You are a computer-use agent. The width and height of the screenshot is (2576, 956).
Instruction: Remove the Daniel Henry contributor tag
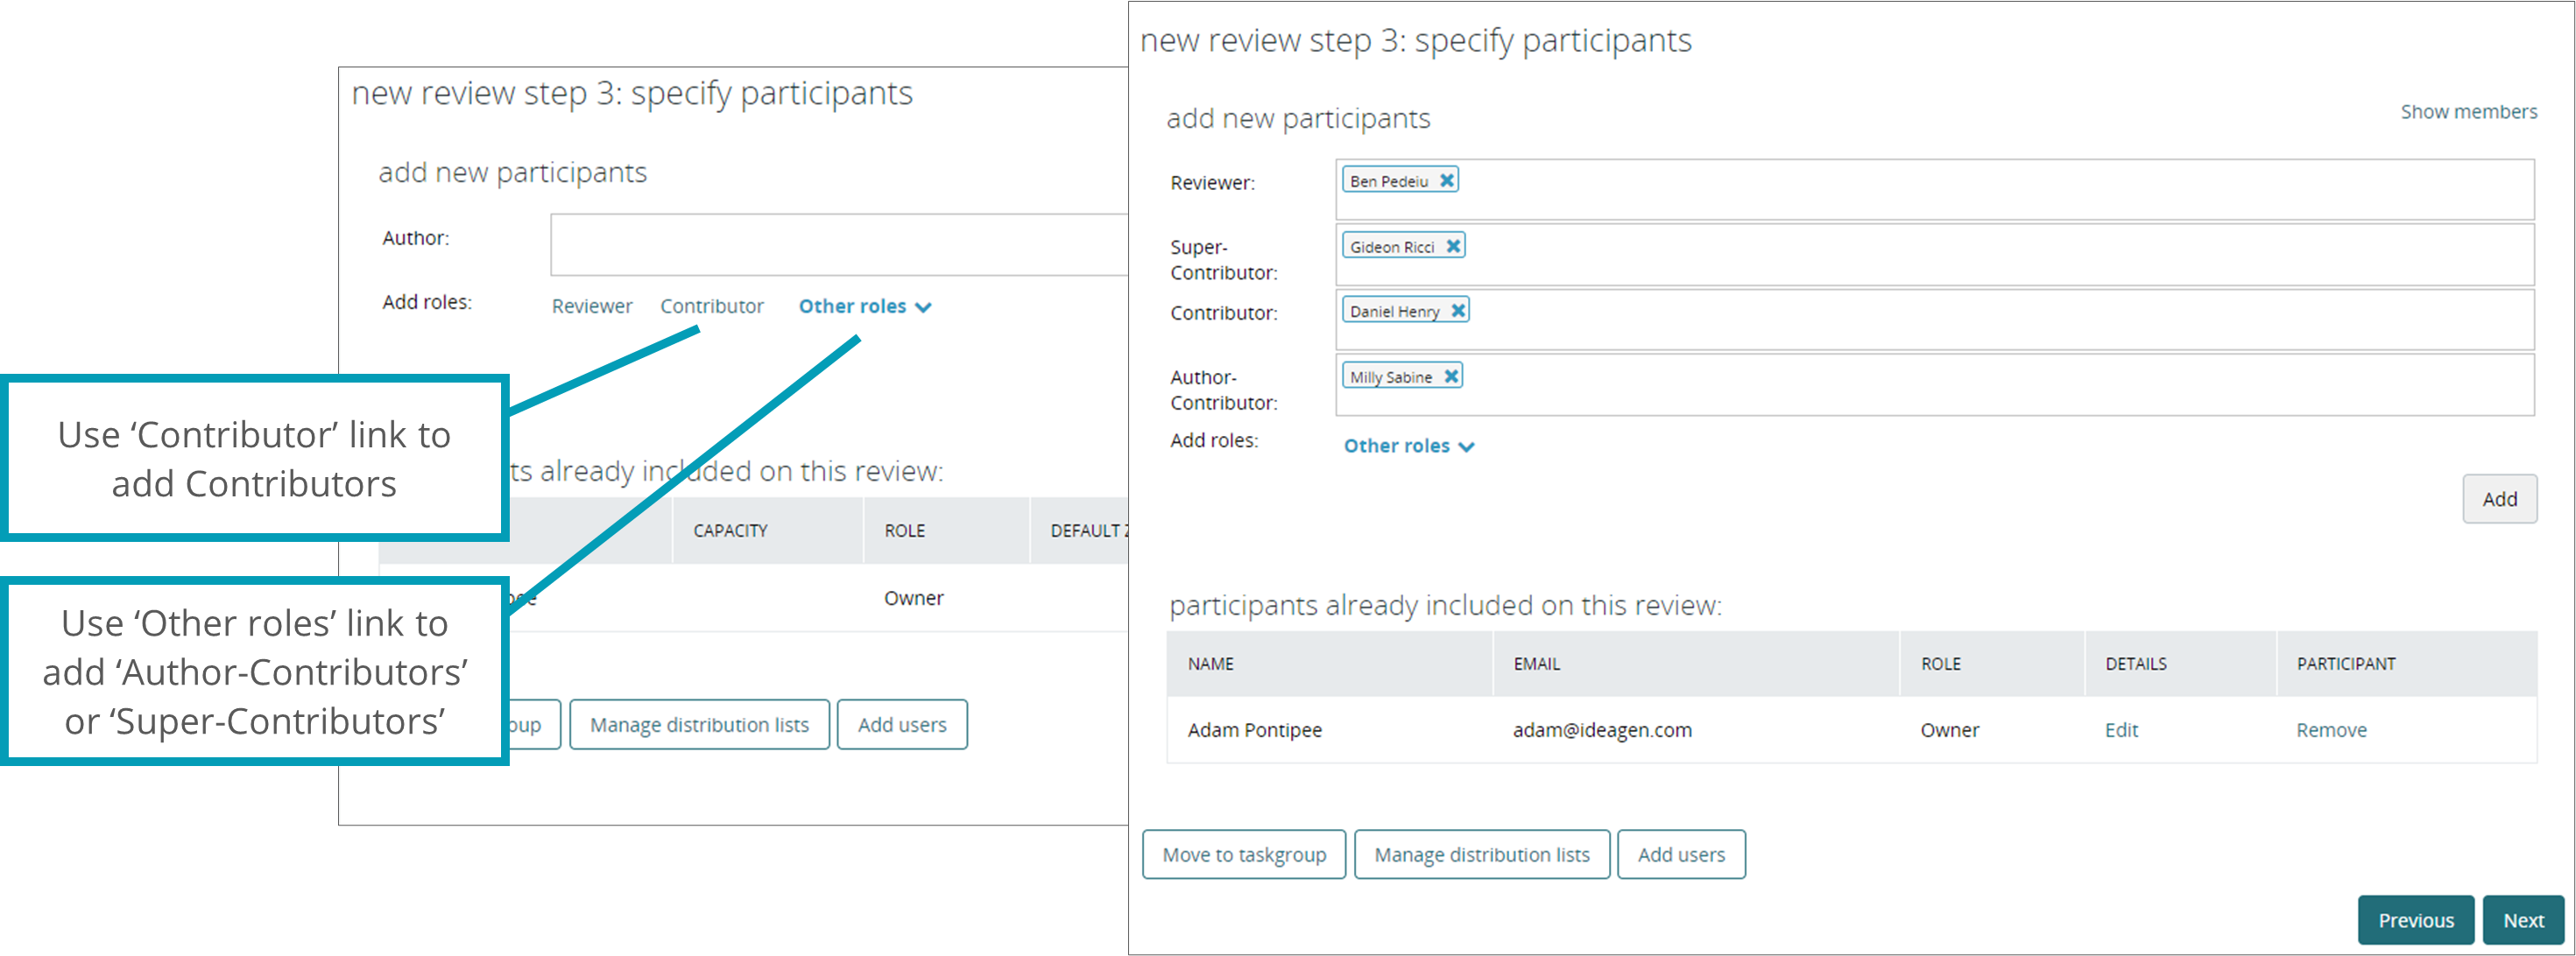click(x=1458, y=311)
